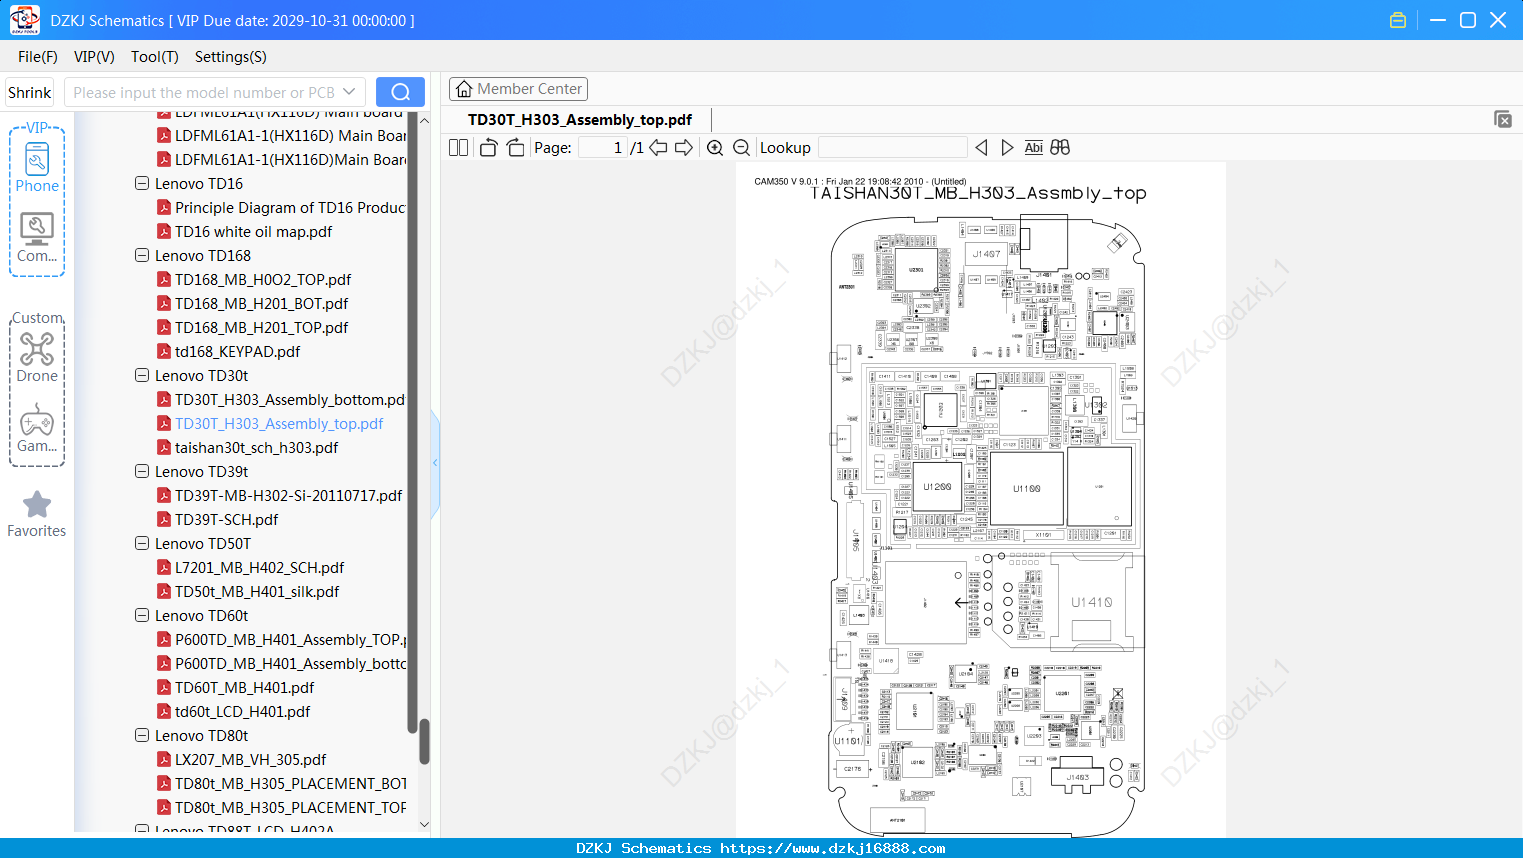Open td60t_LCD_H401.pdf

tap(242, 712)
